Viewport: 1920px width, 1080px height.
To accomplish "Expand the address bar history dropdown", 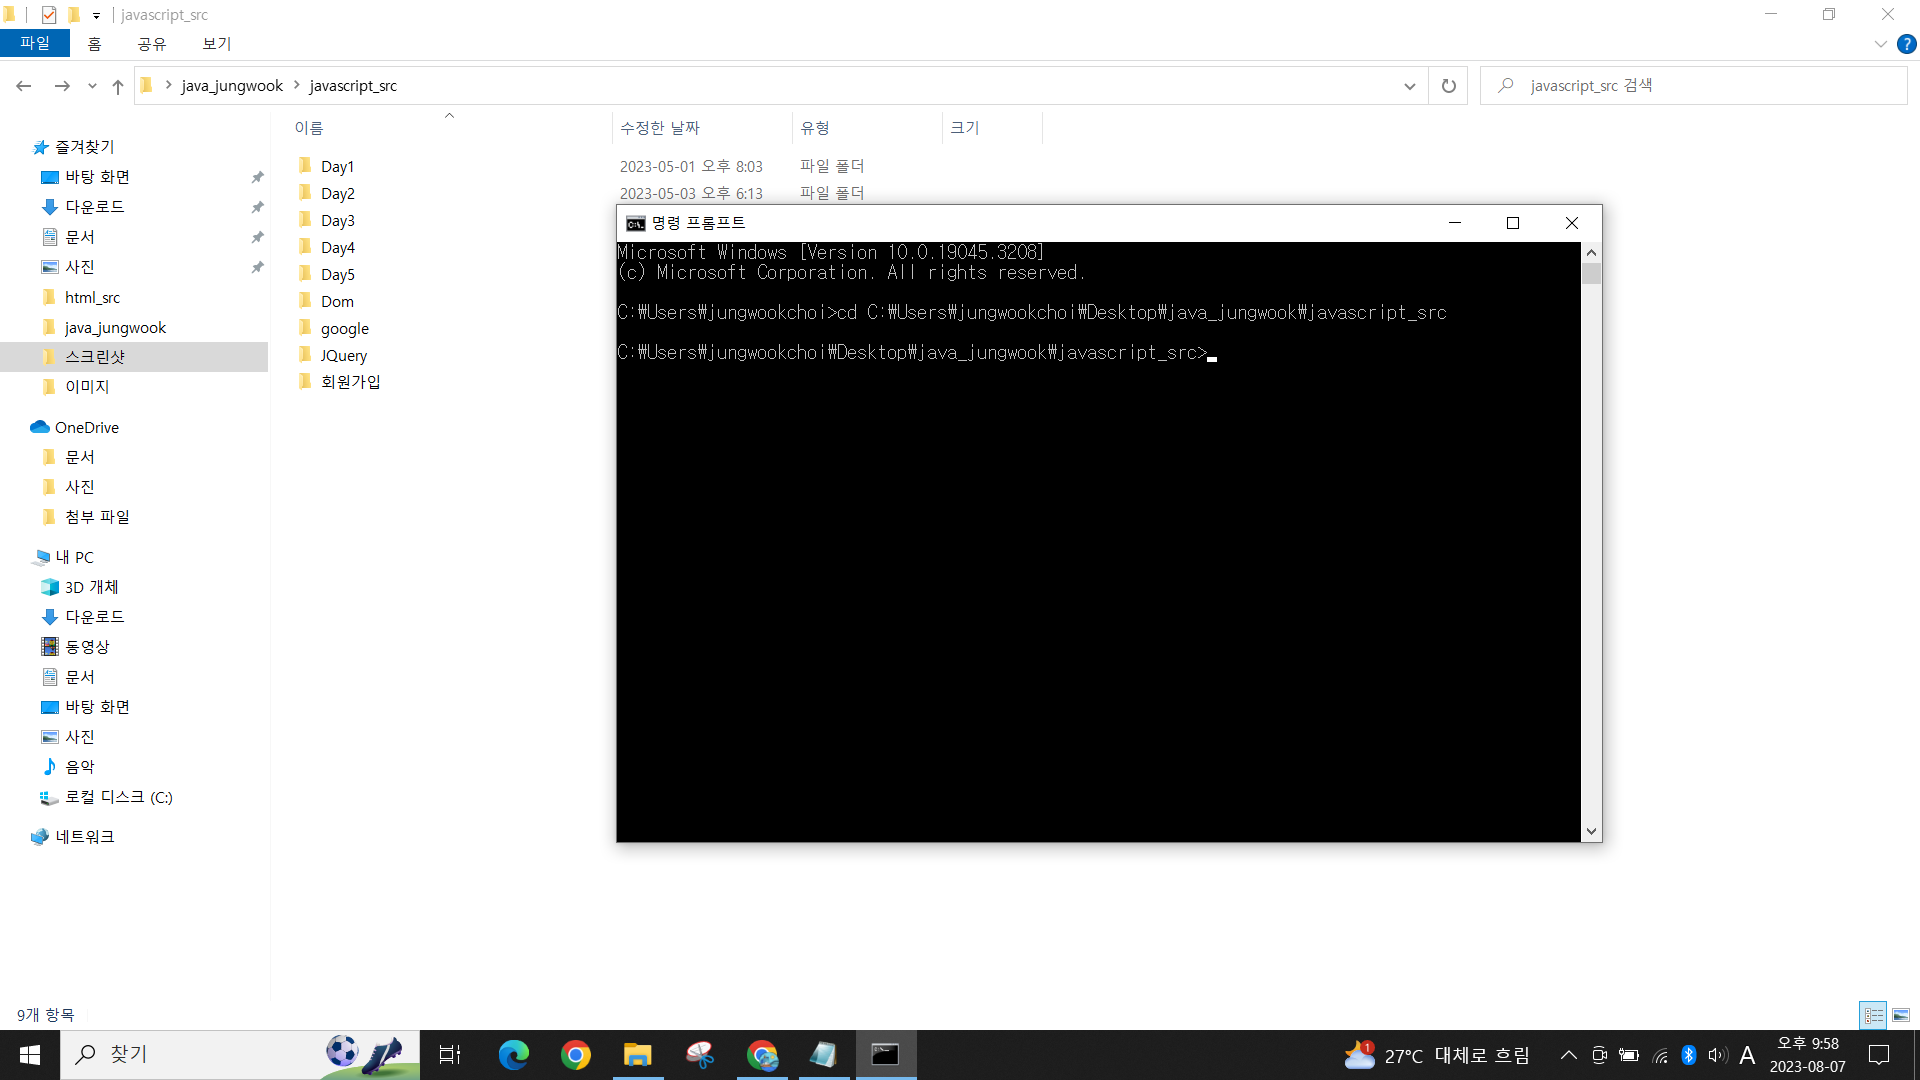I will tap(1410, 86).
